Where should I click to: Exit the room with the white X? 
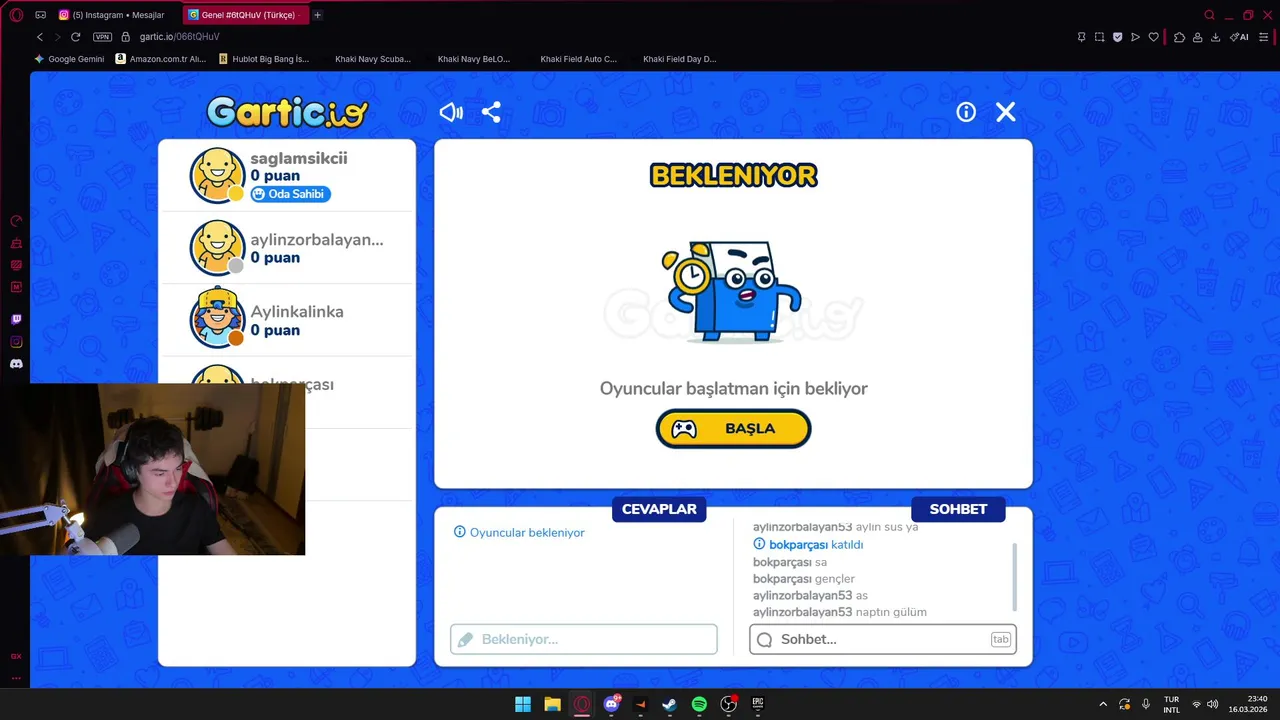[x=1006, y=112]
